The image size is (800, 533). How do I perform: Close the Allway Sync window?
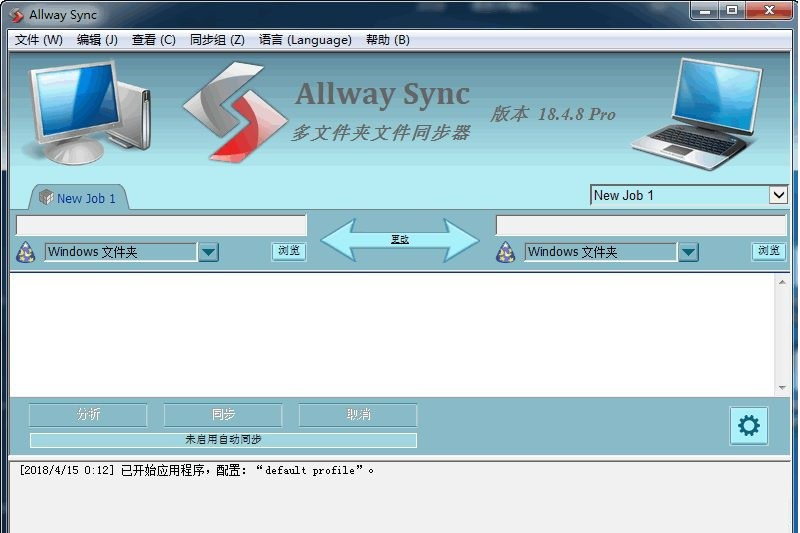tap(769, 10)
